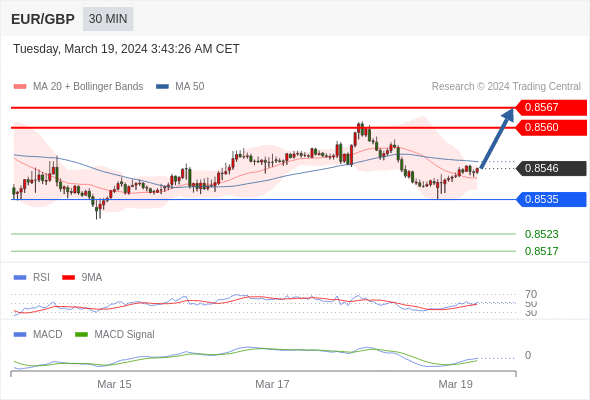Click the 0.8517 support level label

[x=541, y=251]
